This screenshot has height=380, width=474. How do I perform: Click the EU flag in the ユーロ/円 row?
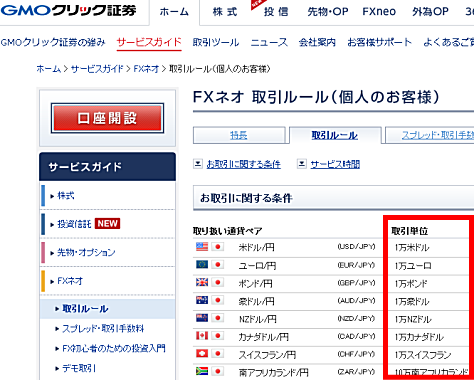coord(202,265)
